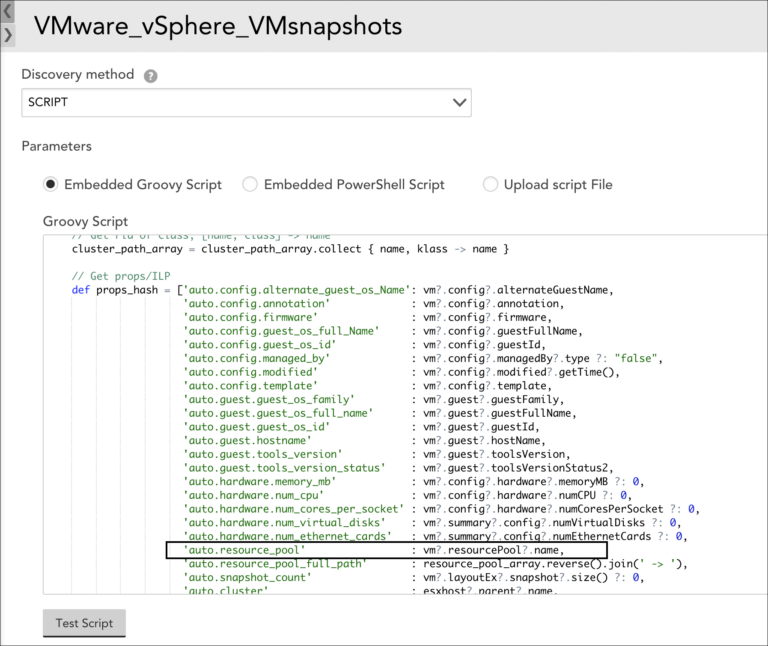
Task: Click the 'auto.guest.guest_os_id' key
Action: [x=257, y=427]
